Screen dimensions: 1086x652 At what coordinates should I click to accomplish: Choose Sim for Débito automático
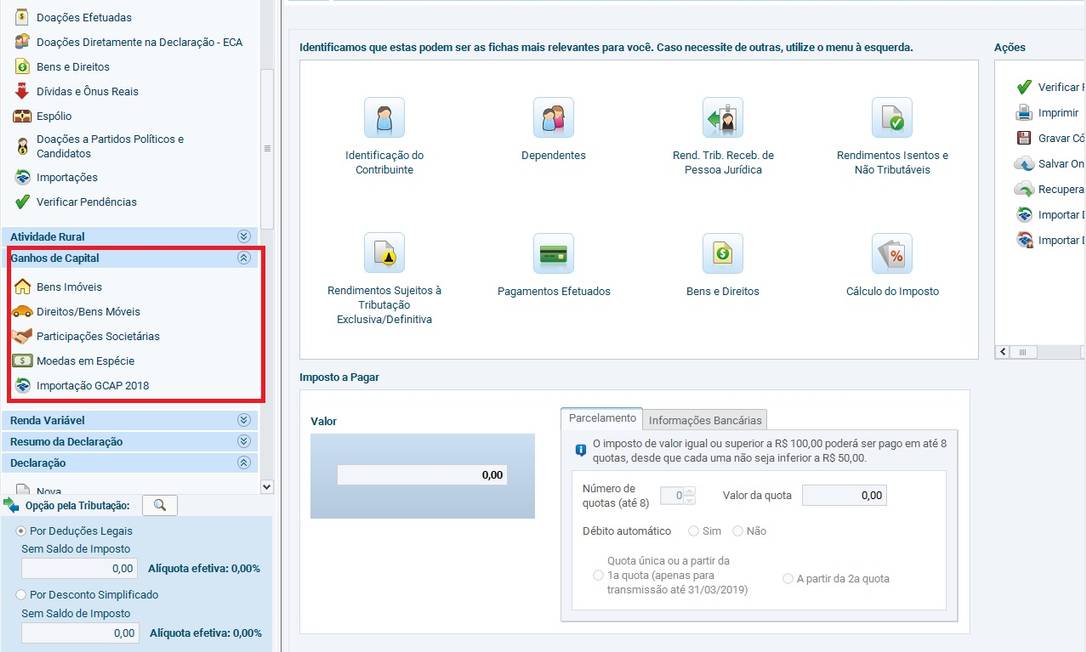tap(694, 531)
